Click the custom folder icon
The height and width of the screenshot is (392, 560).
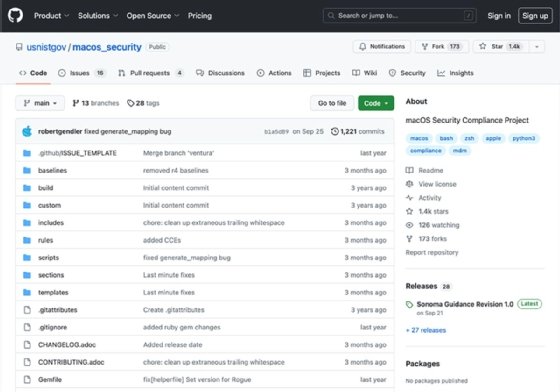coord(27,205)
